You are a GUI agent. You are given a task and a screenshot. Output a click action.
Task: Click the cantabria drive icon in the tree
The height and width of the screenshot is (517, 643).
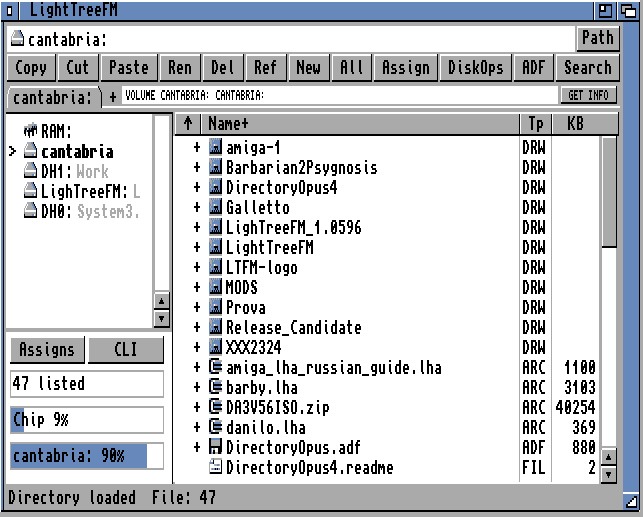[30, 150]
